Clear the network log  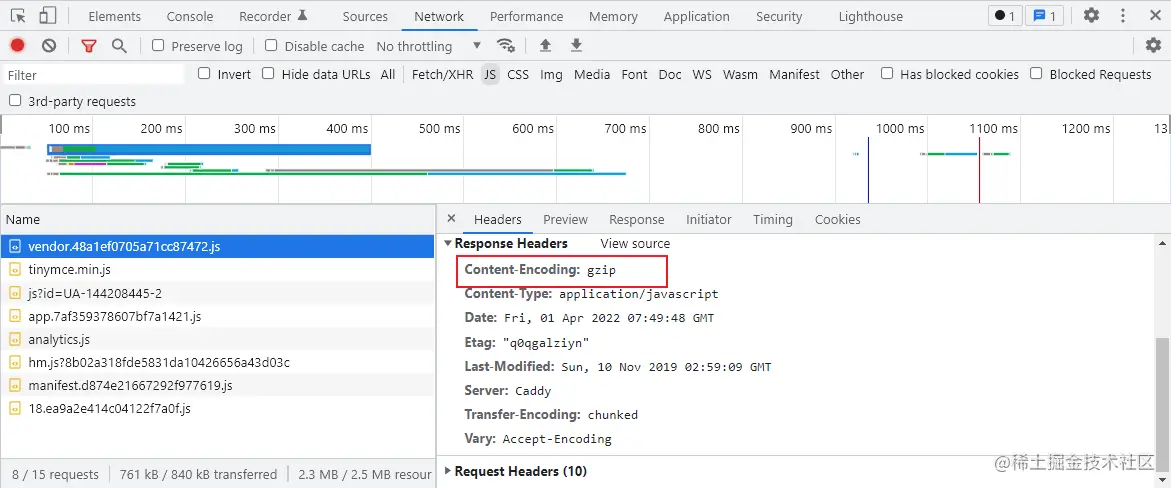point(49,46)
